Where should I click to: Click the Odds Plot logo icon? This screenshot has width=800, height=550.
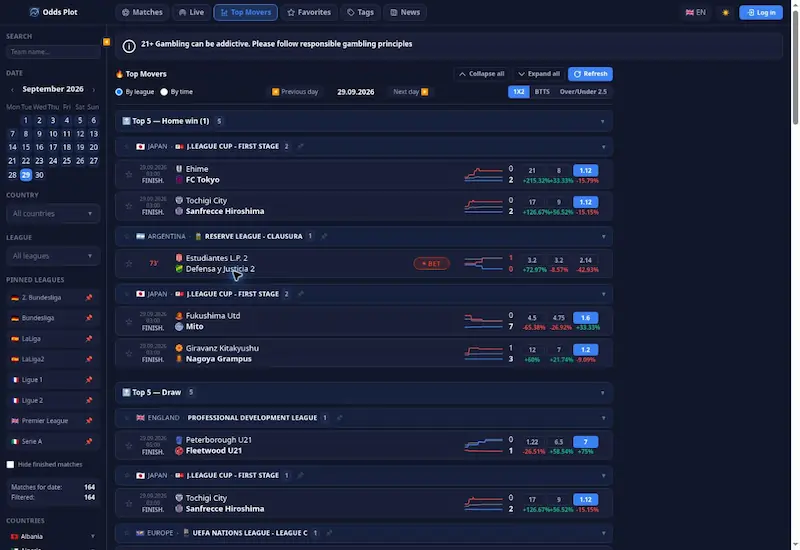click(34, 12)
